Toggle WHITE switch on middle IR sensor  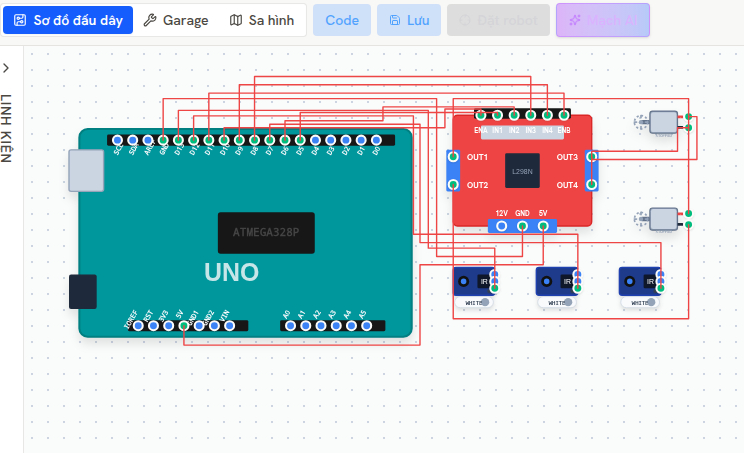pyautogui.click(x=557, y=302)
